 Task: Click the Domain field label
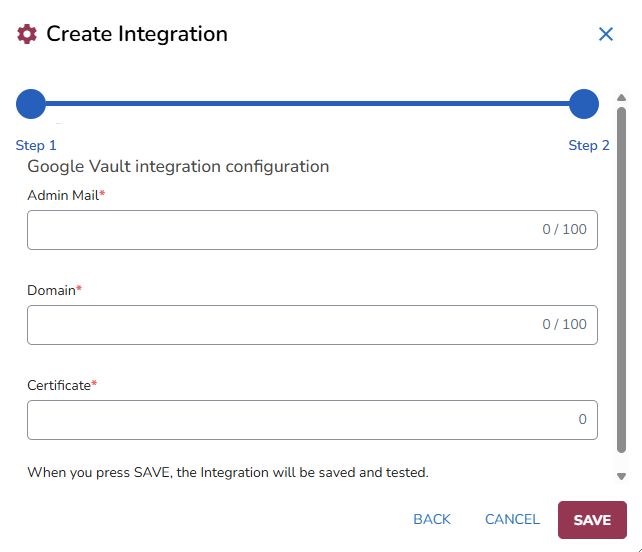52,290
